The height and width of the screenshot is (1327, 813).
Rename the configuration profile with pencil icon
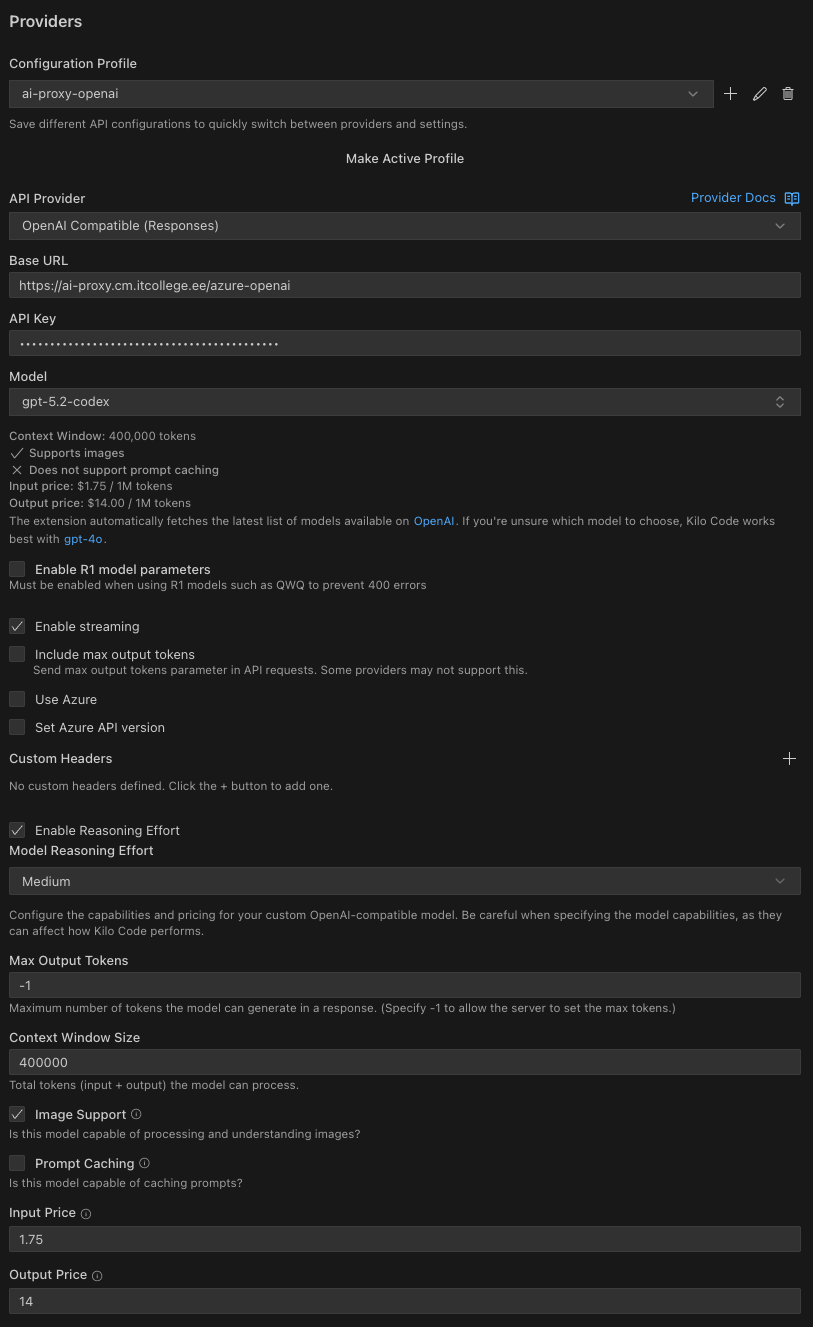coord(760,94)
